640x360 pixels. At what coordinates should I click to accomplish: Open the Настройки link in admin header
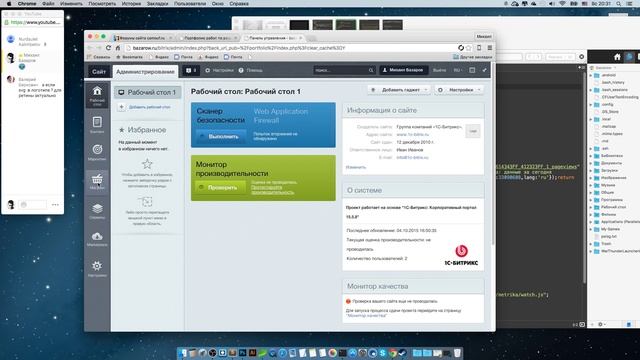(219, 70)
